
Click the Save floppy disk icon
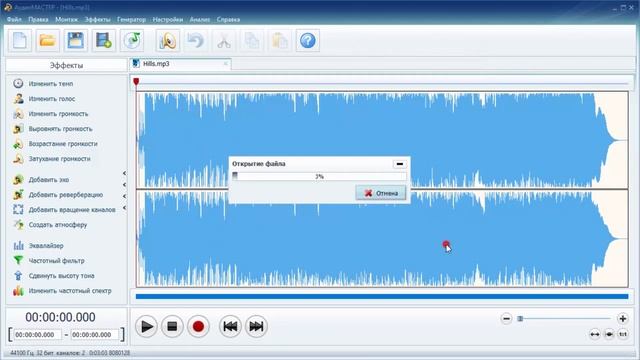(76, 41)
